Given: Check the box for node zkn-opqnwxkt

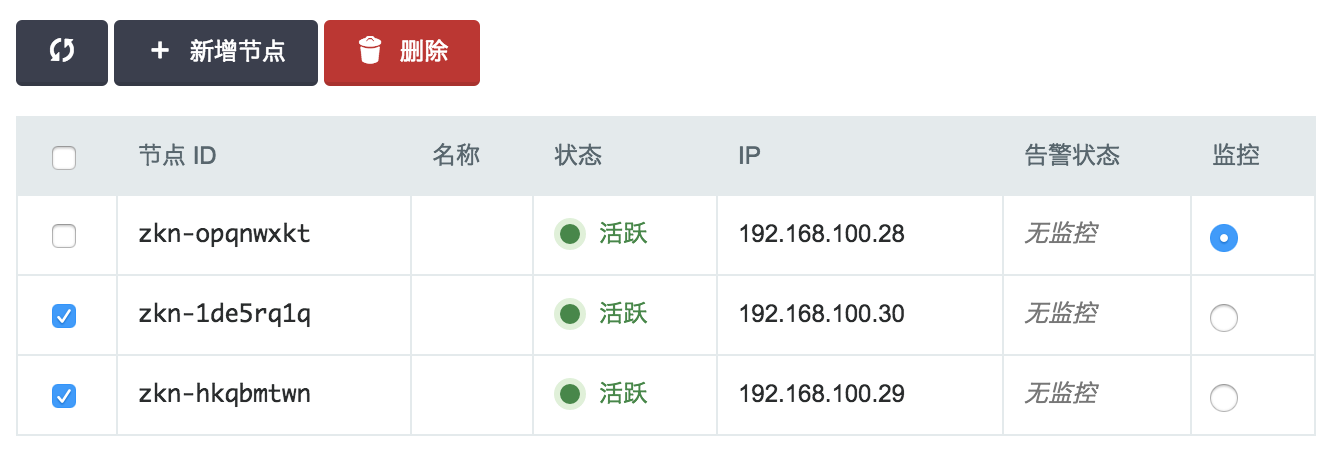Looking at the screenshot, I should pyautogui.click(x=64, y=236).
